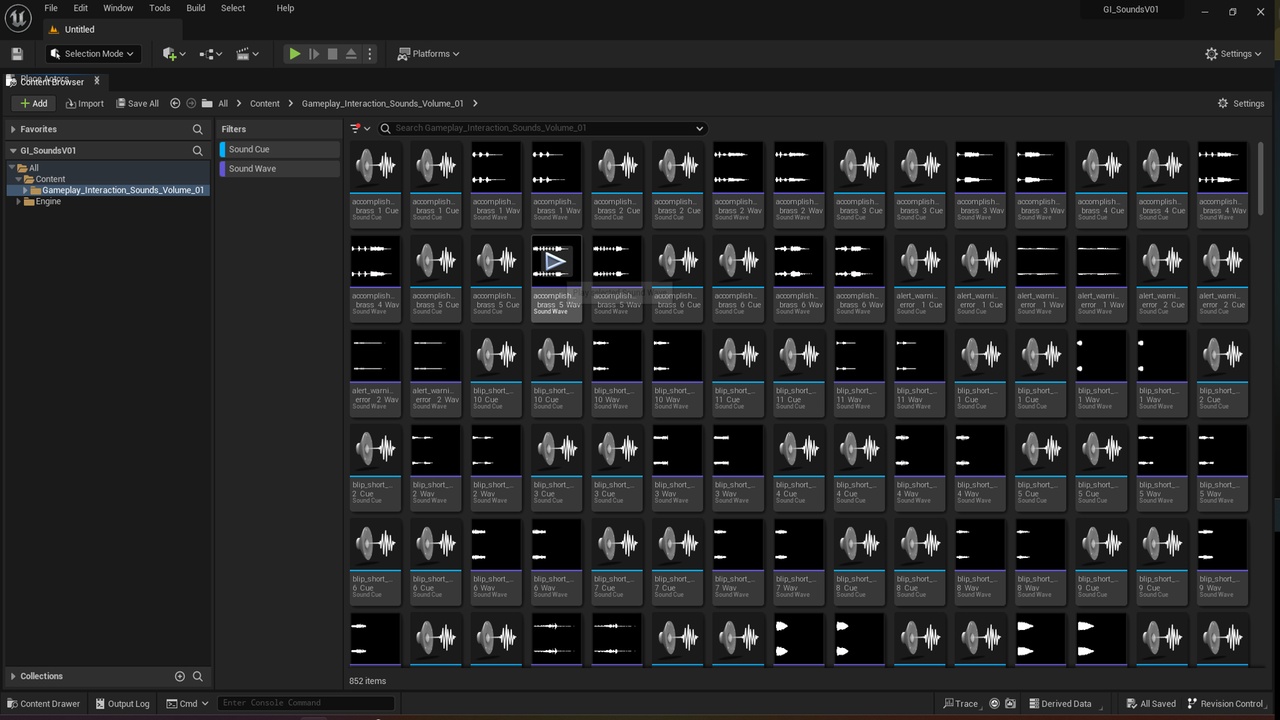The height and width of the screenshot is (720, 1280).
Task: Open the Select menu
Action: click(x=233, y=8)
